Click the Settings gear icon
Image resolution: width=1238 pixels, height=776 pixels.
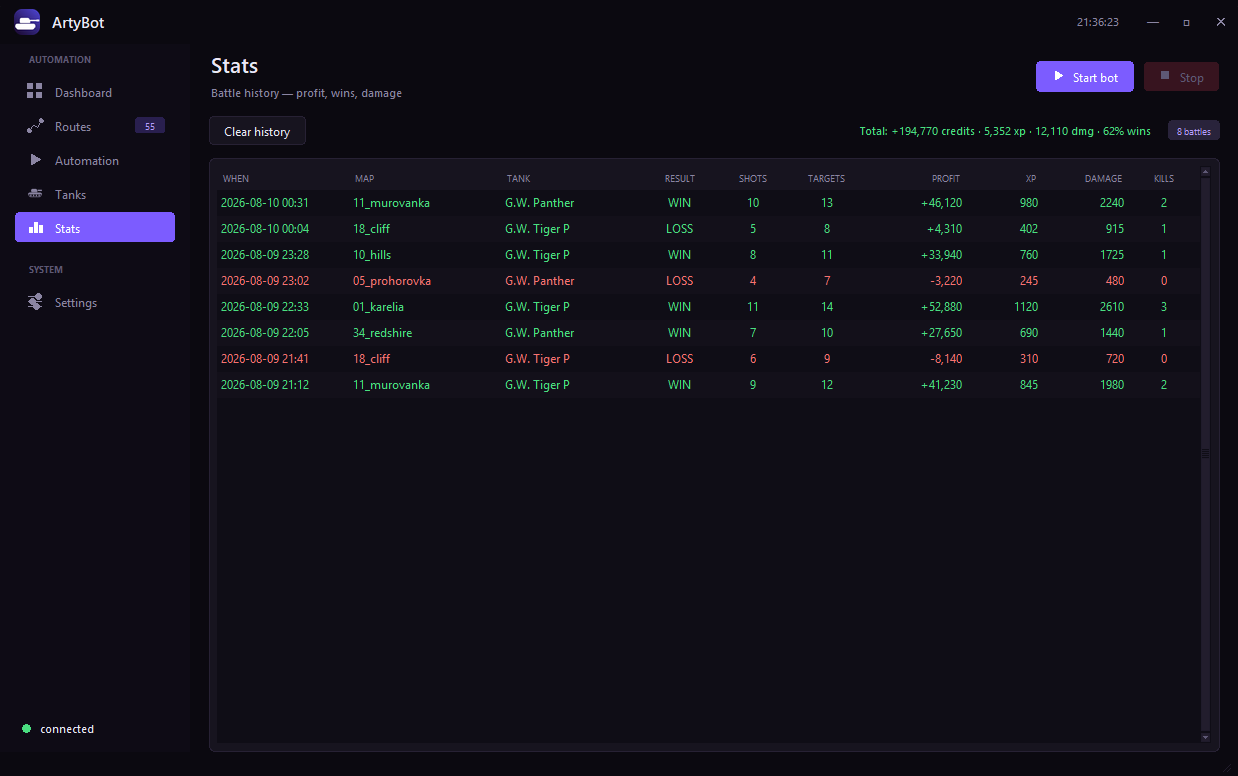point(35,302)
